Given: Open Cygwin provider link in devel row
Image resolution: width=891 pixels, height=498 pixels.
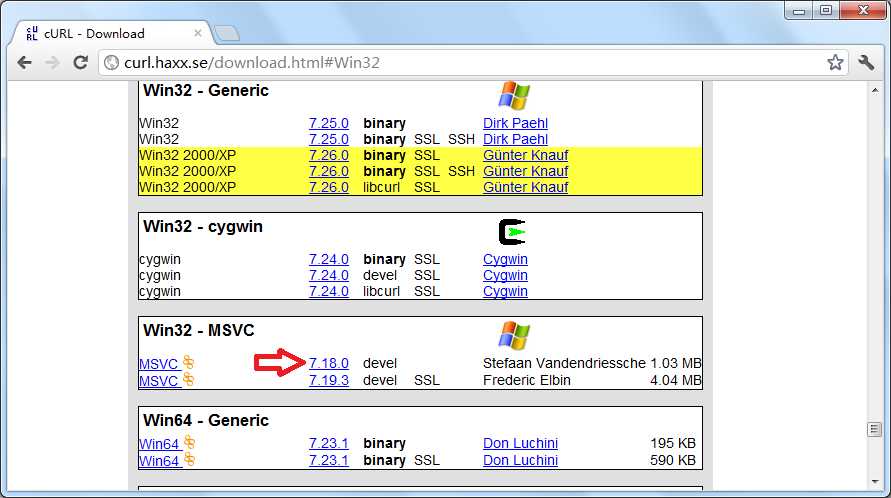Looking at the screenshot, I should [x=505, y=275].
